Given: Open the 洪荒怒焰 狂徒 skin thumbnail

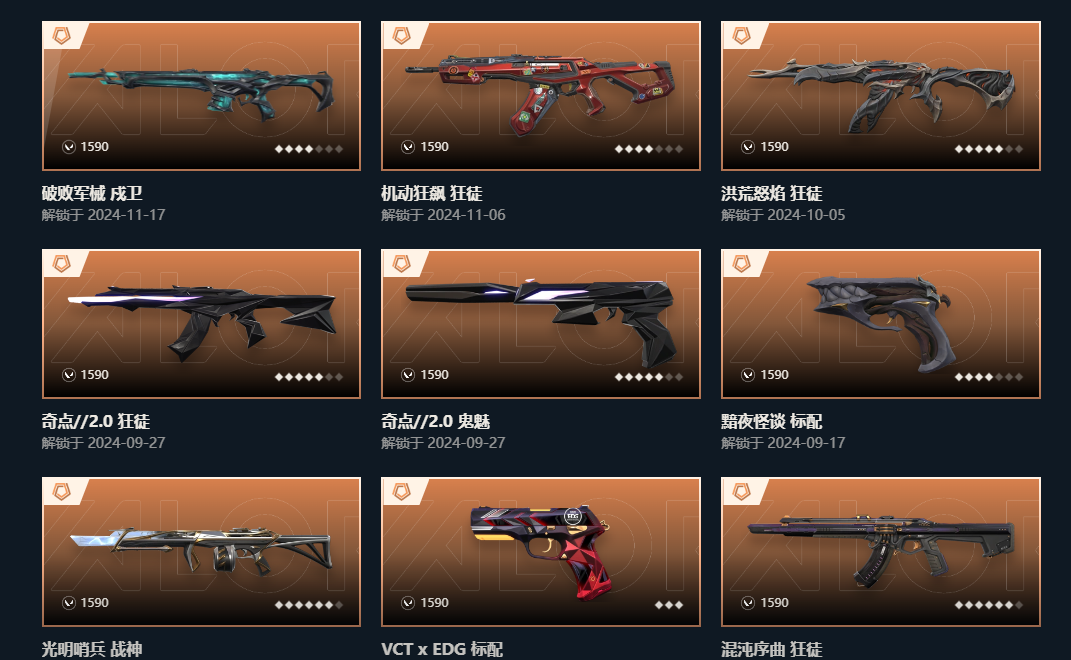Looking at the screenshot, I should pyautogui.click(x=881, y=96).
